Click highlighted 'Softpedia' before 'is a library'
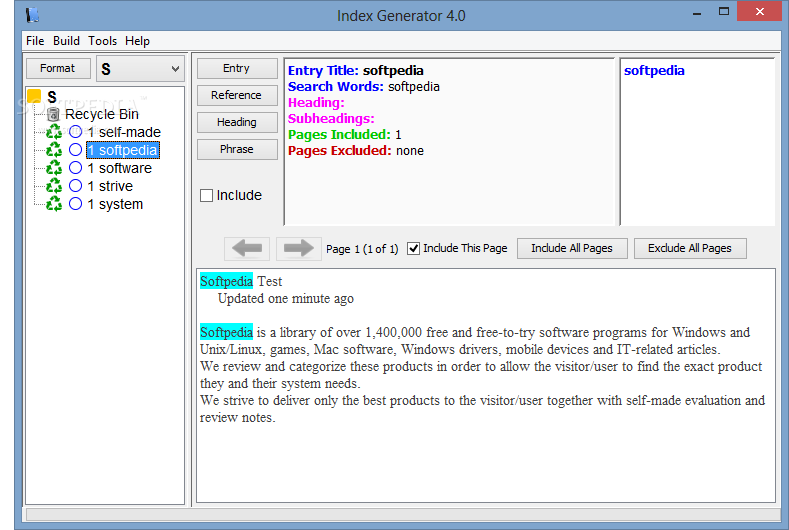Image resolution: width=789 pixels, height=530 pixels. (226, 332)
